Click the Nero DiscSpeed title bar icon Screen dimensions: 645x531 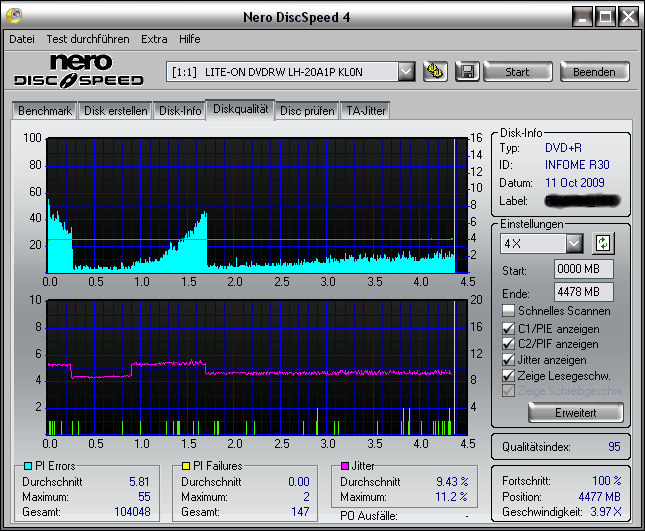[14, 16]
